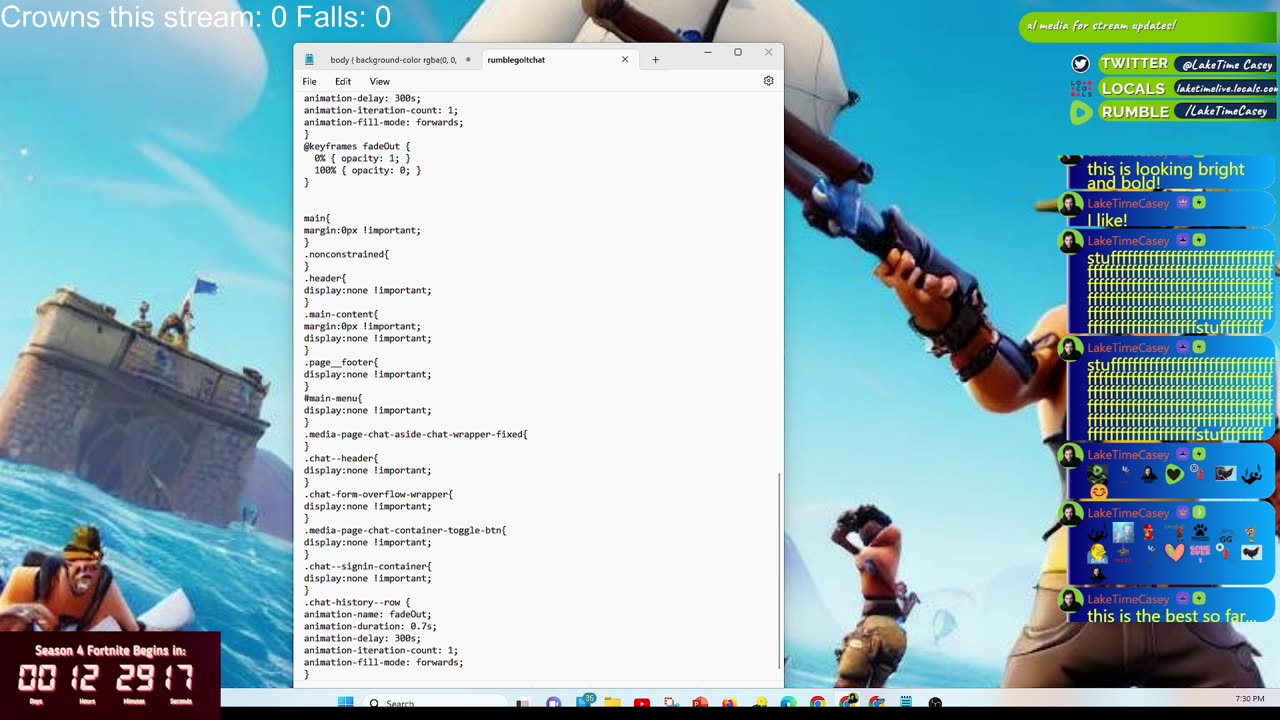Open the Windows Start menu
1280x720 pixels.
click(345, 702)
